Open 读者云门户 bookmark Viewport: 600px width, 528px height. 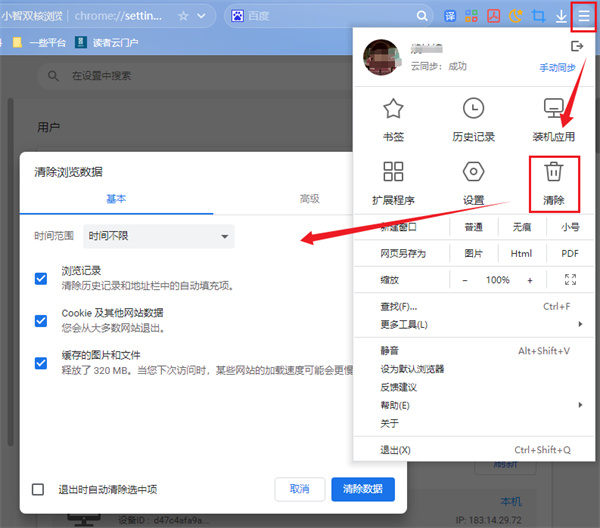pos(107,42)
